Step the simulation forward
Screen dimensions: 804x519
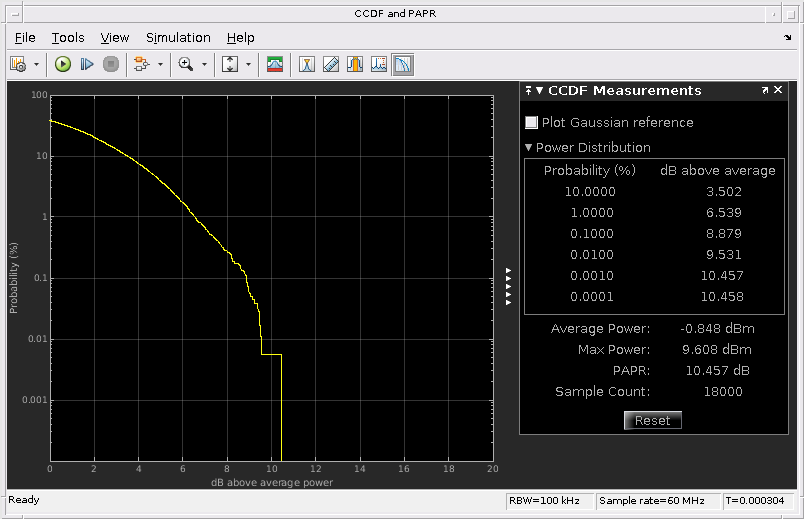87,65
